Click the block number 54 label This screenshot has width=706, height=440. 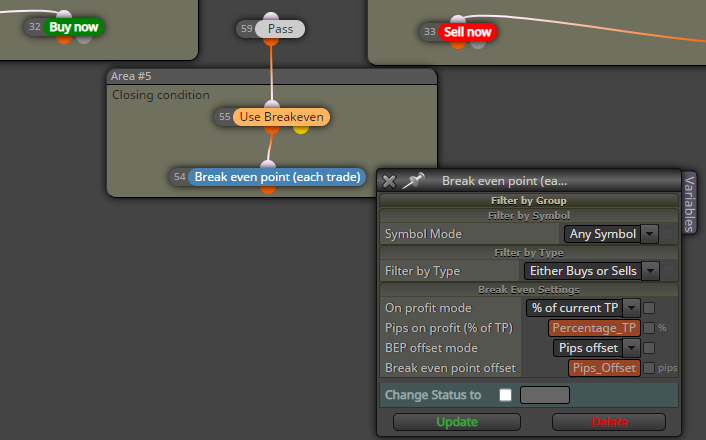[180, 177]
